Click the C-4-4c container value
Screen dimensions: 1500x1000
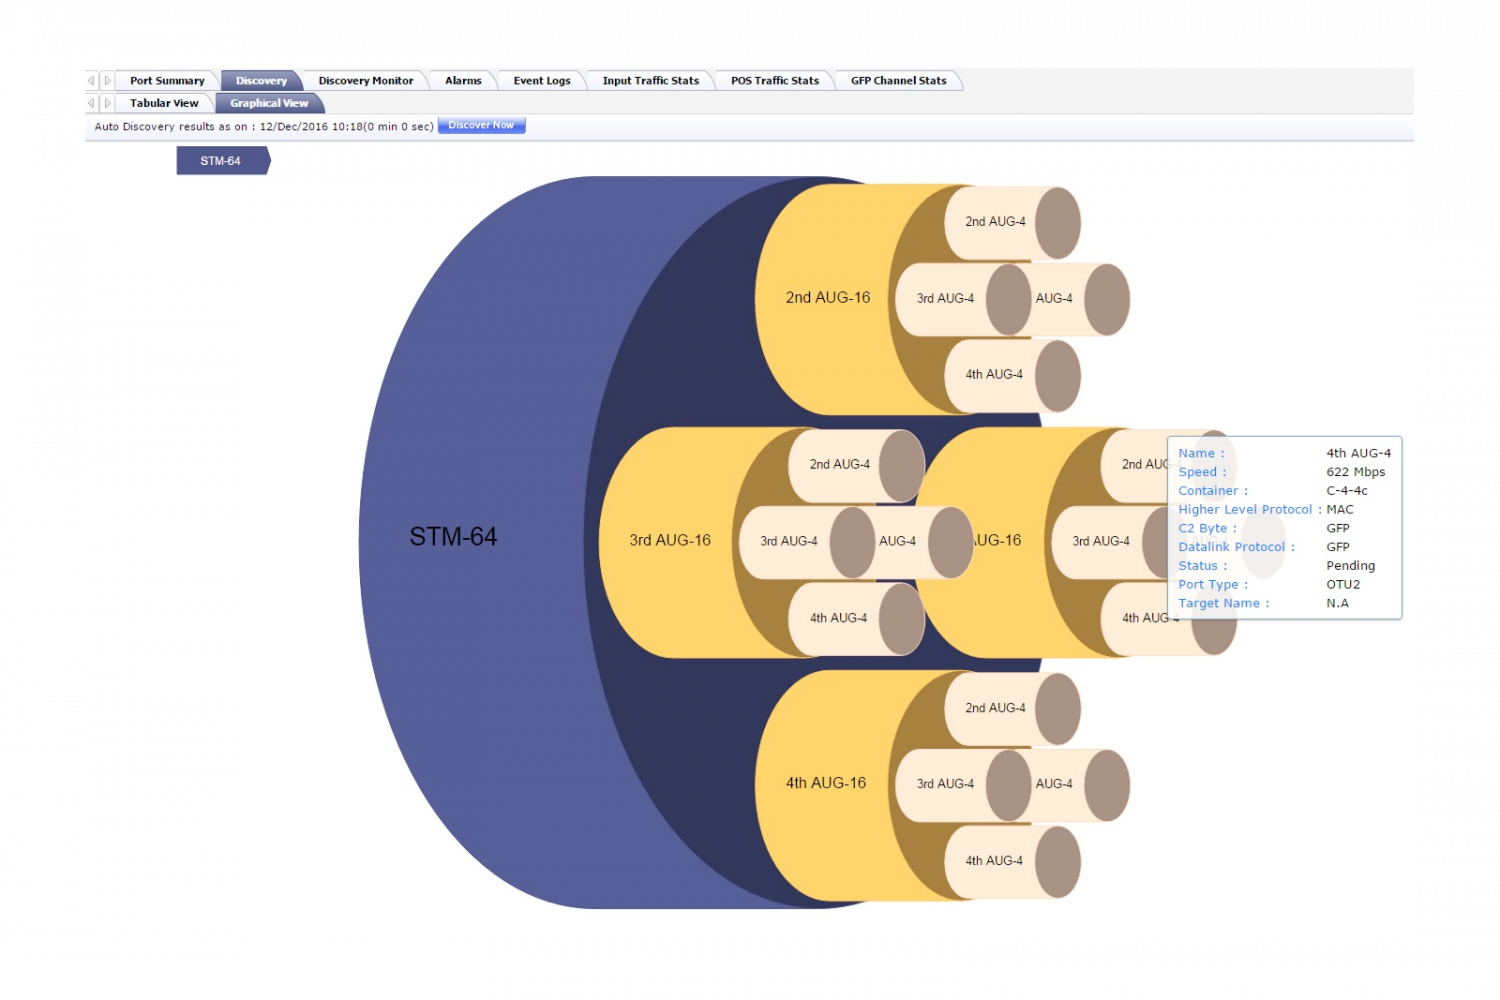[1346, 491]
